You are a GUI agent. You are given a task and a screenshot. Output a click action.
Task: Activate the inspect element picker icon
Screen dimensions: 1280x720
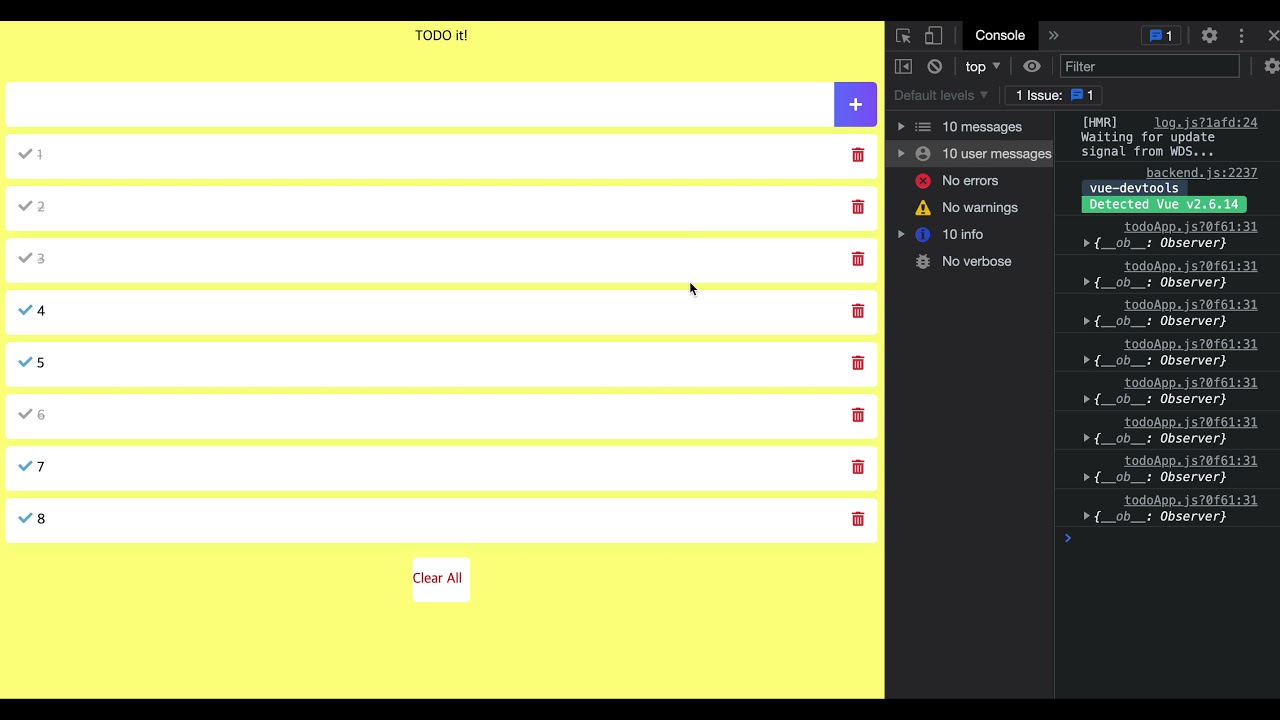click(903, 36)
